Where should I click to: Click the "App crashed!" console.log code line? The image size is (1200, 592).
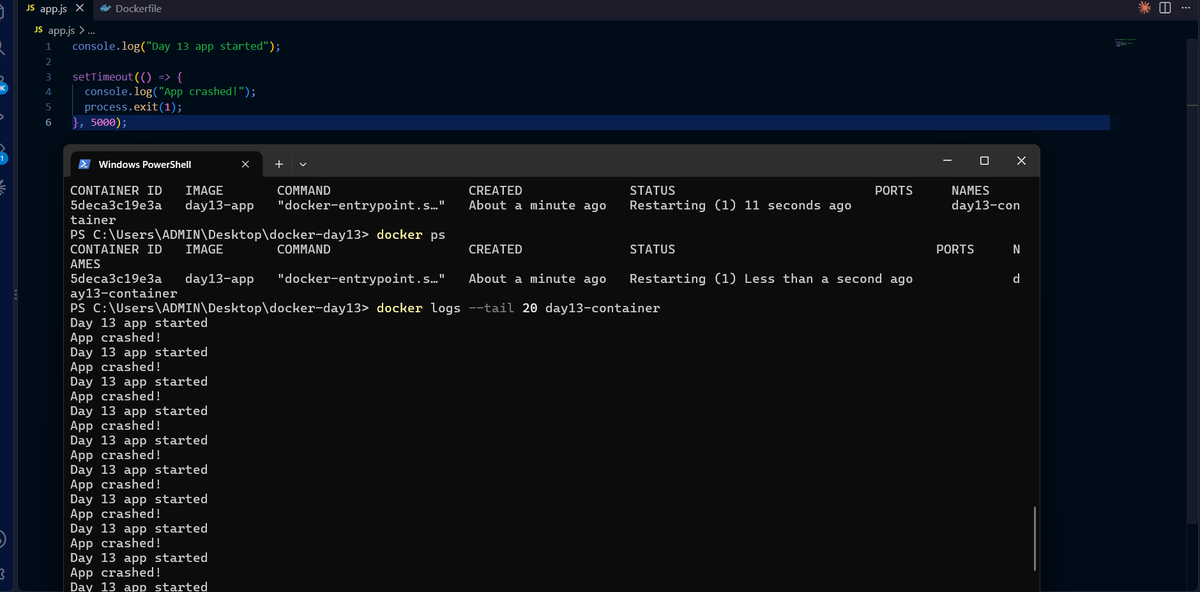[x=170, y=92]
